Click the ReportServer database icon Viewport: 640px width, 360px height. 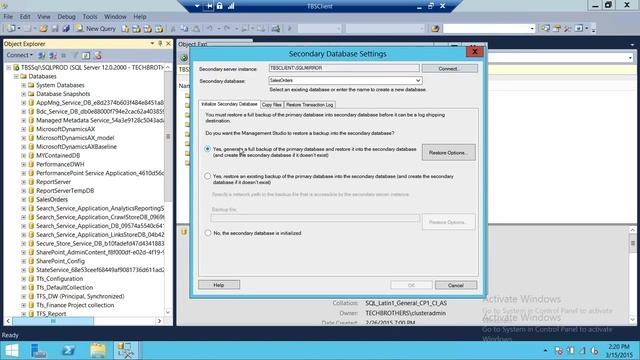point(31,182)
